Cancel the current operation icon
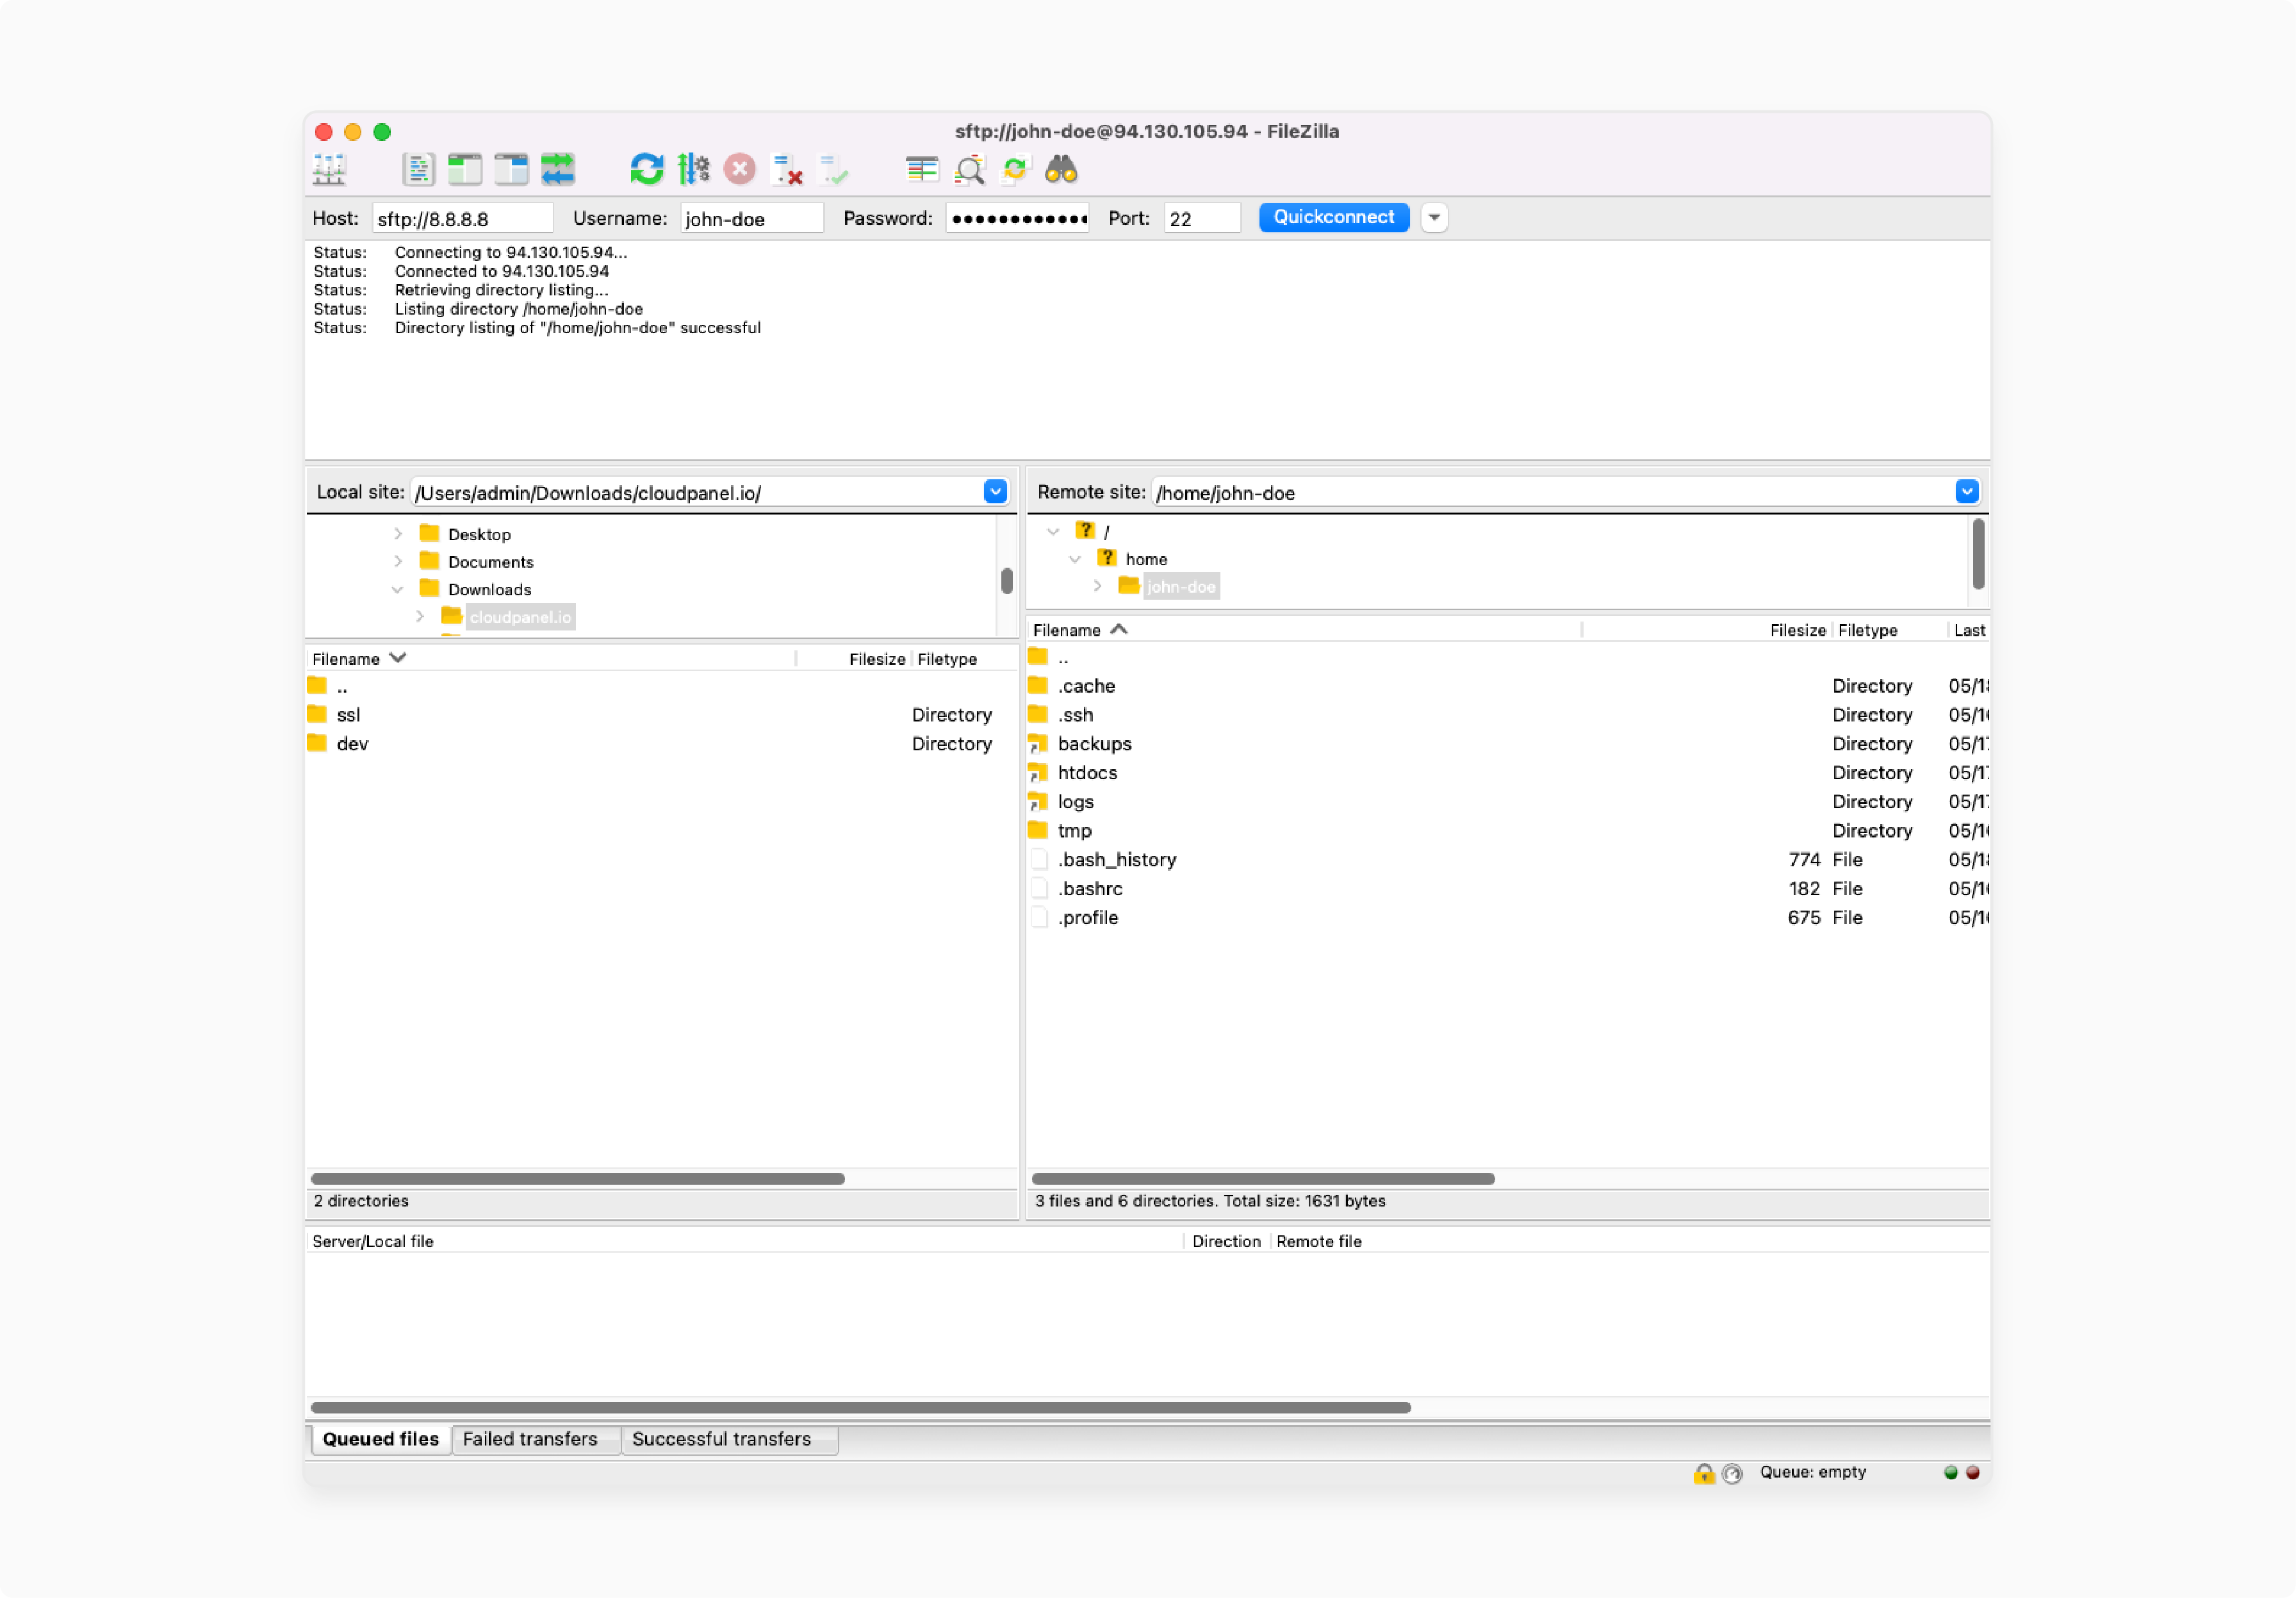This screenshot has width=2296, height=1598. point(740,169)
